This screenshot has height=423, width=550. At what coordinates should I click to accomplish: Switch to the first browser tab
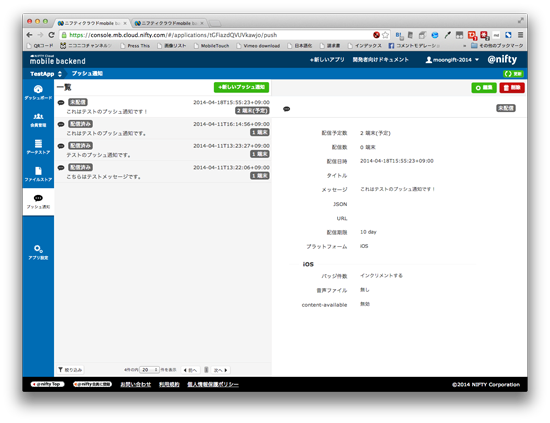click(x=91, y=23)
